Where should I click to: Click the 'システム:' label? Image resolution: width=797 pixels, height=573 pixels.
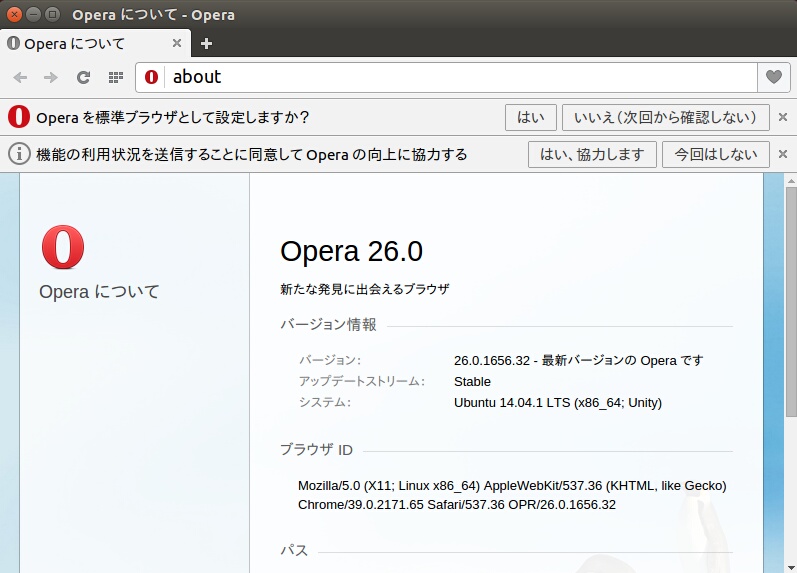tap(325, 403)
